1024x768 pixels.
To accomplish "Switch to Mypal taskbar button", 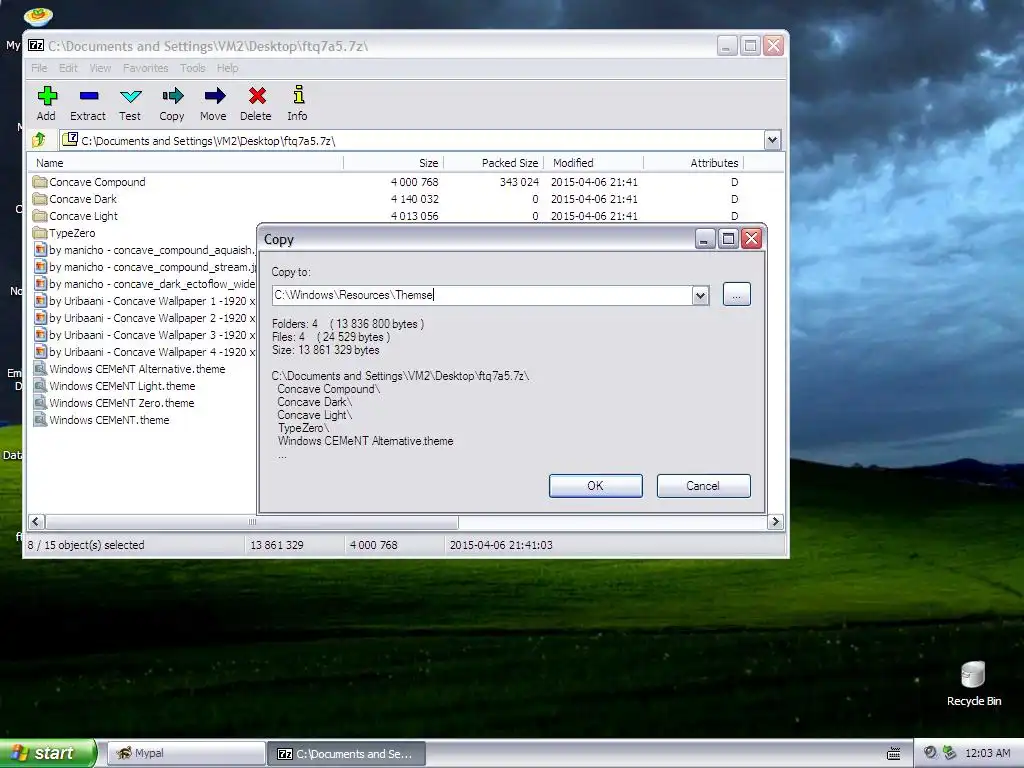I will 186,753.
